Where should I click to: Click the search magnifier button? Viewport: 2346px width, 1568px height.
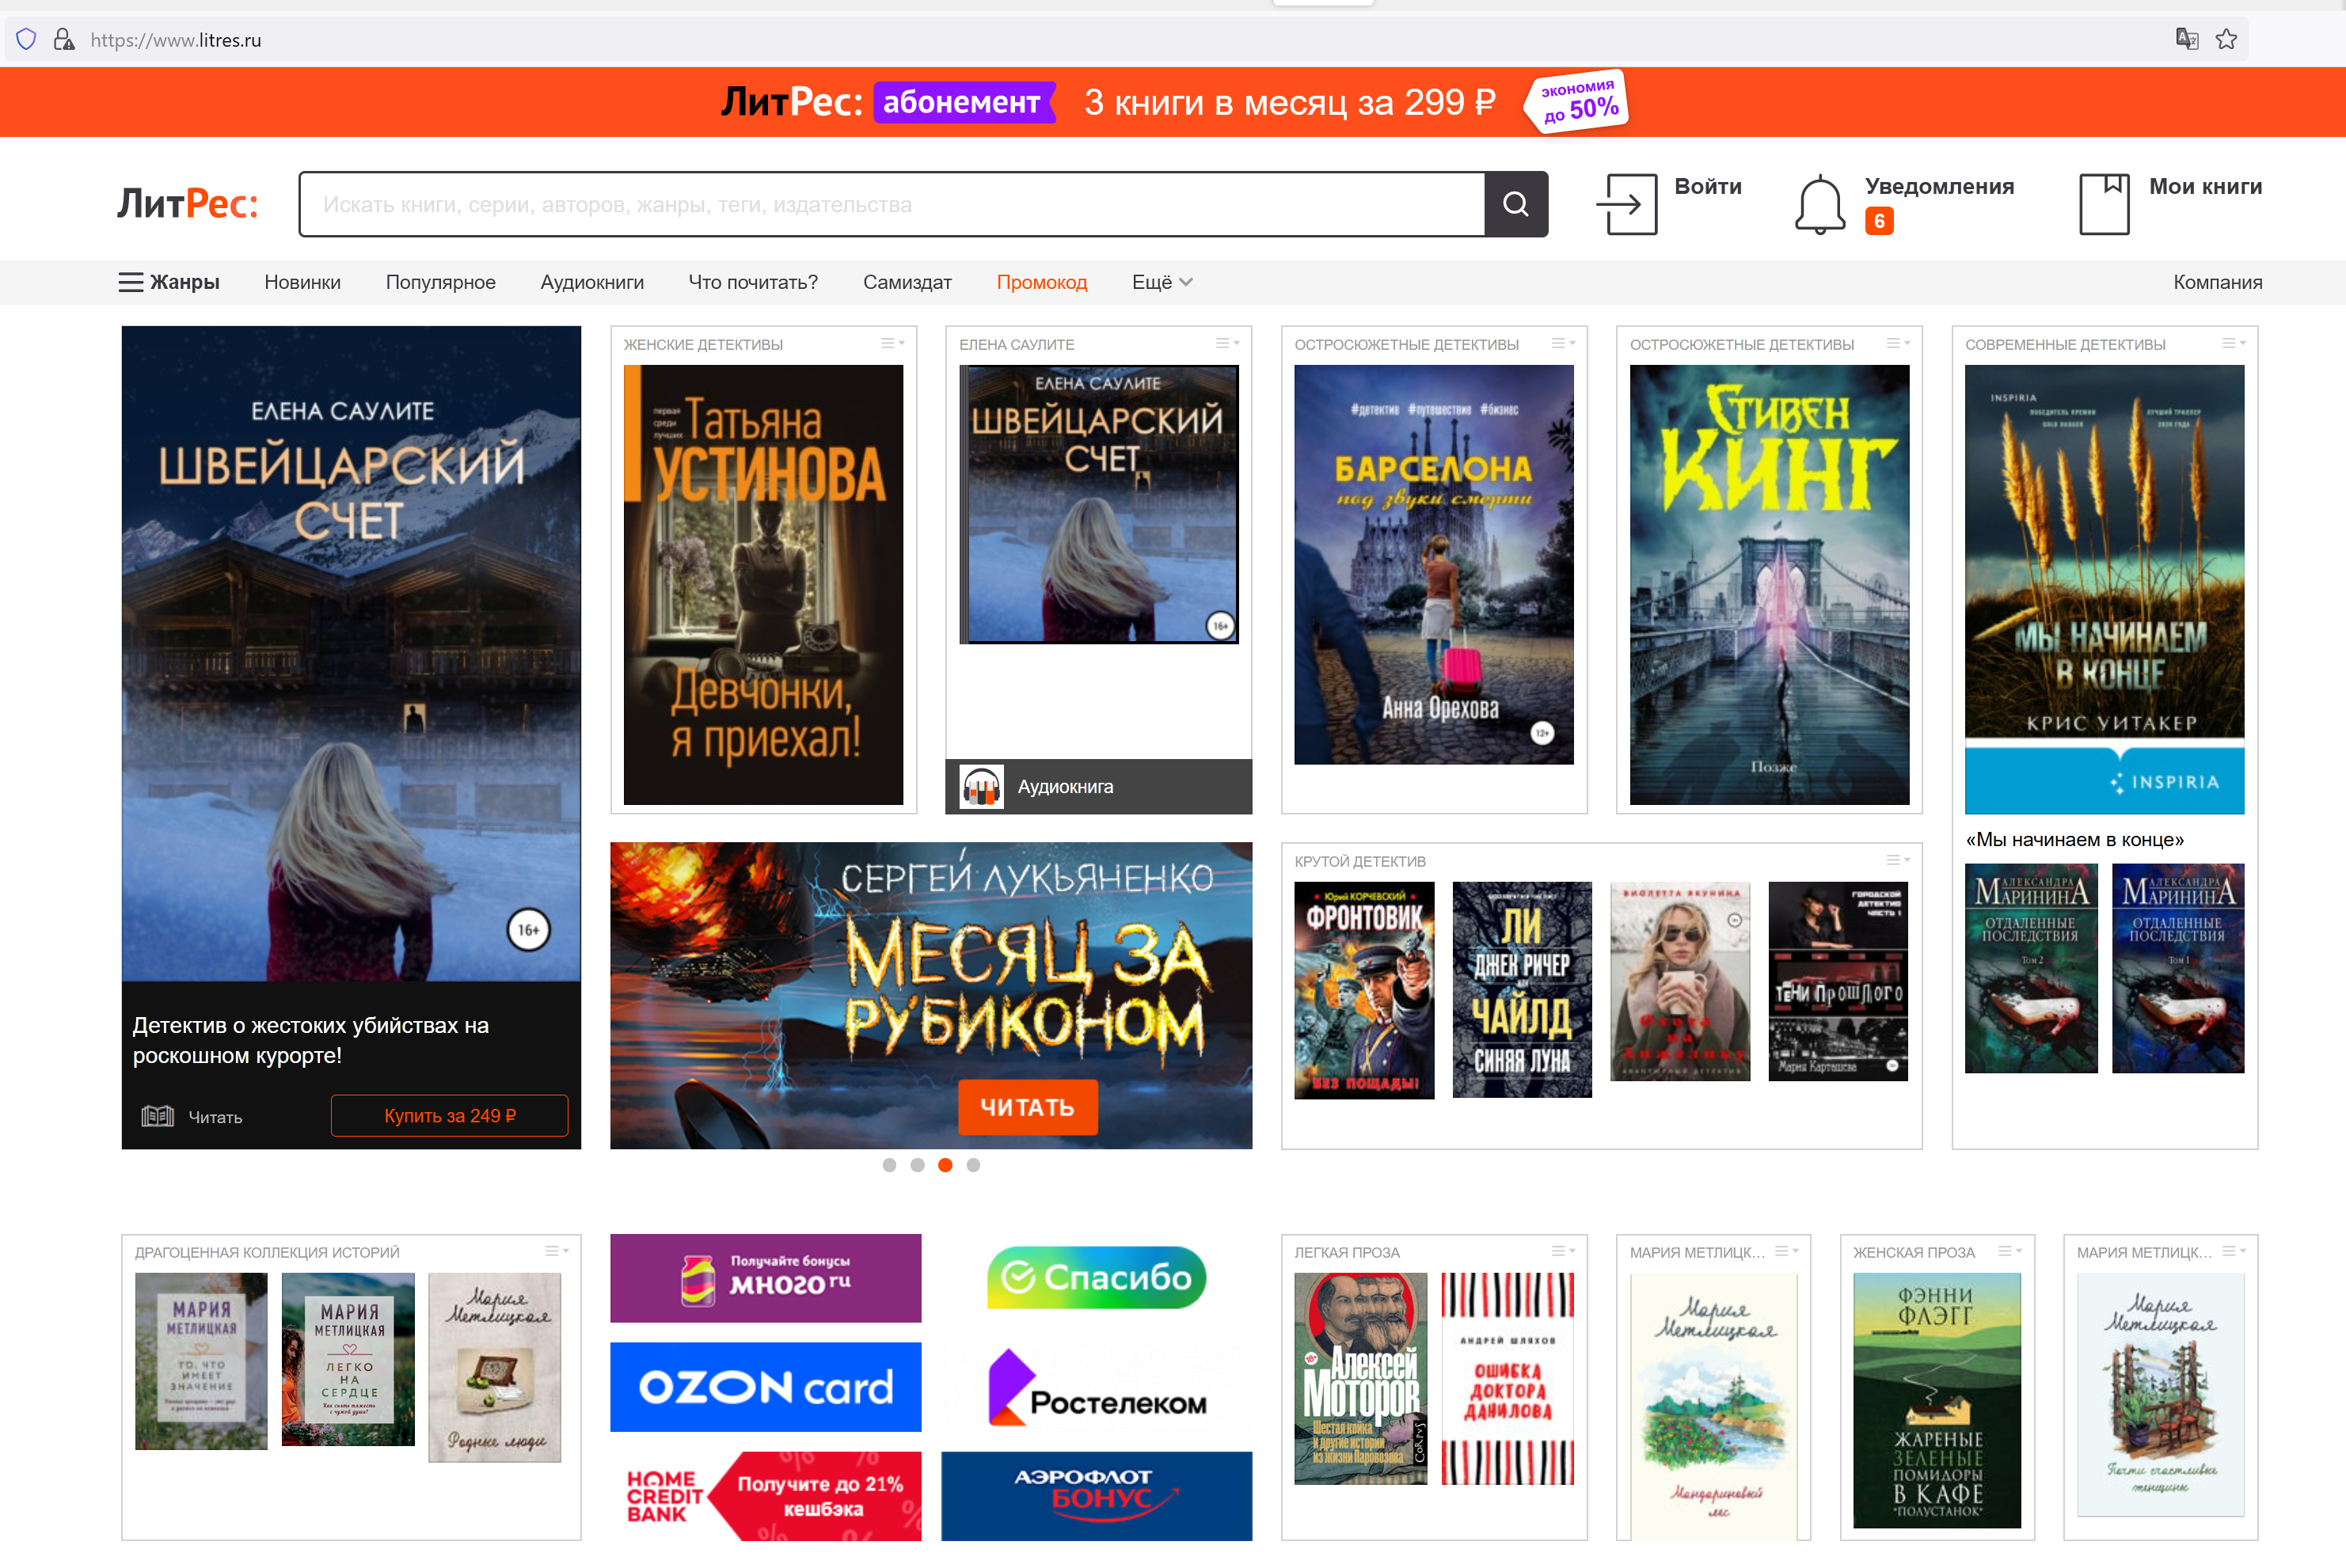point(1515,204)
